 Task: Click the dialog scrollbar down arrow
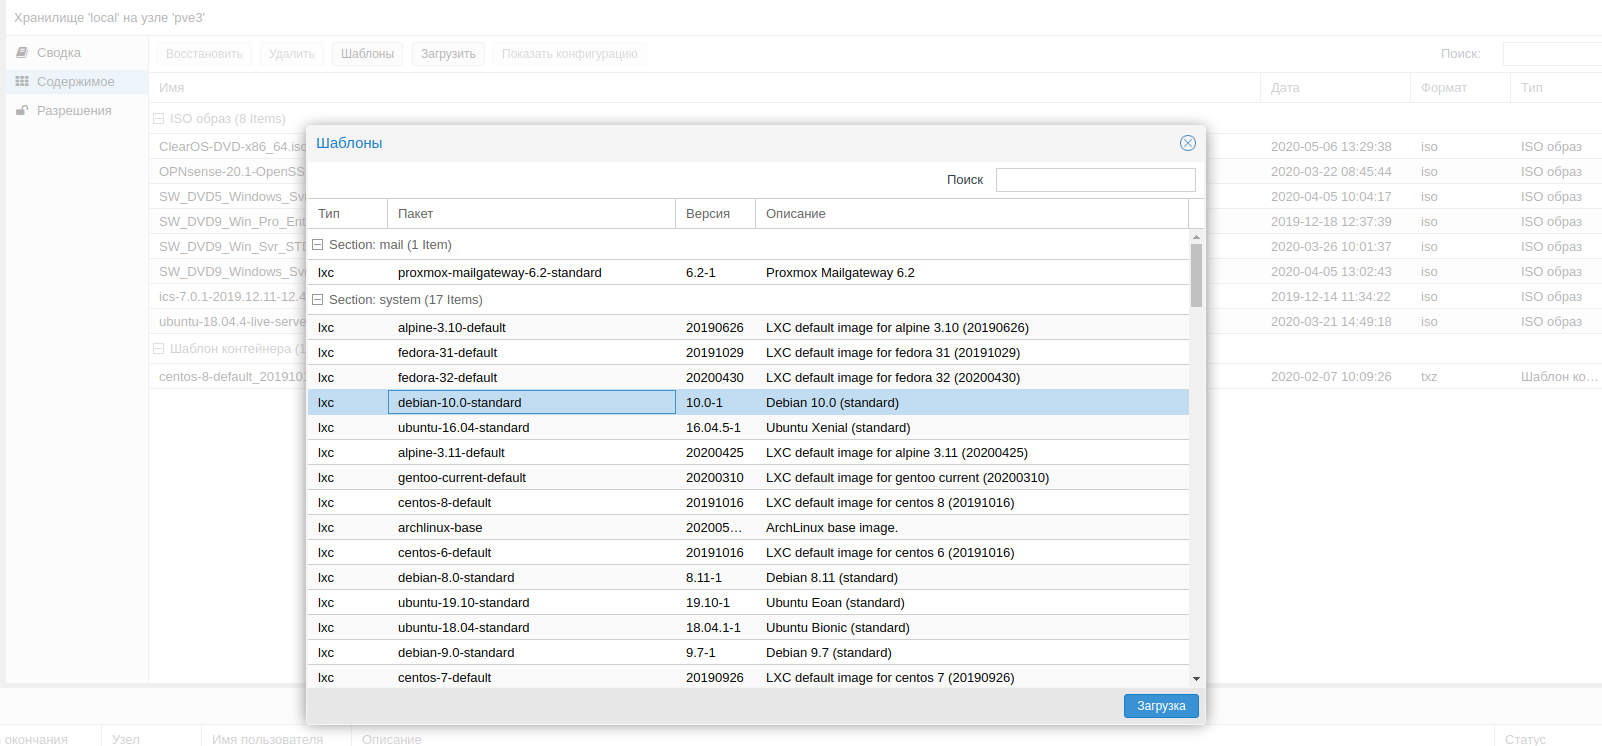click(x=1196, y=679)
